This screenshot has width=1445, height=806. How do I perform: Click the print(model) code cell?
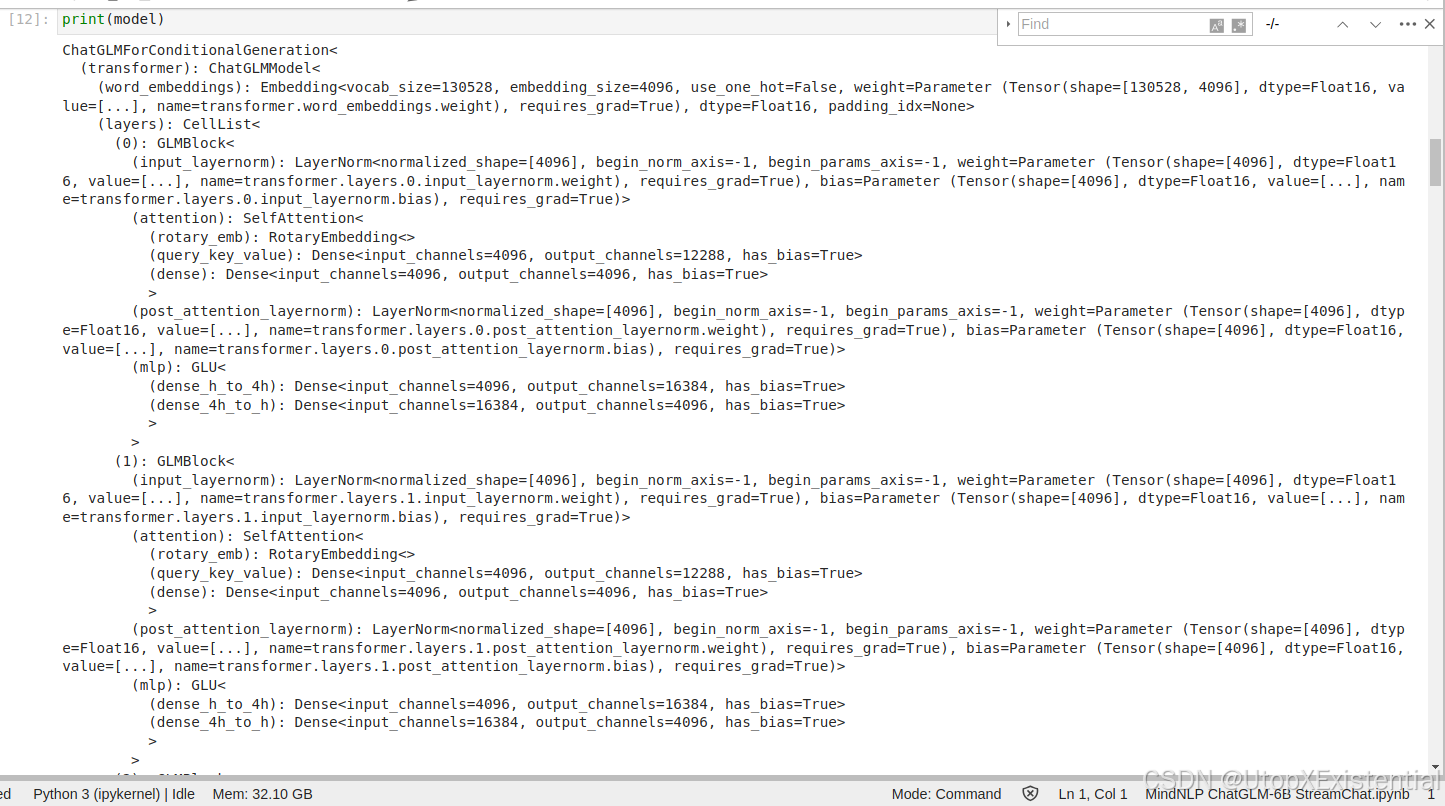coord(526,19)
